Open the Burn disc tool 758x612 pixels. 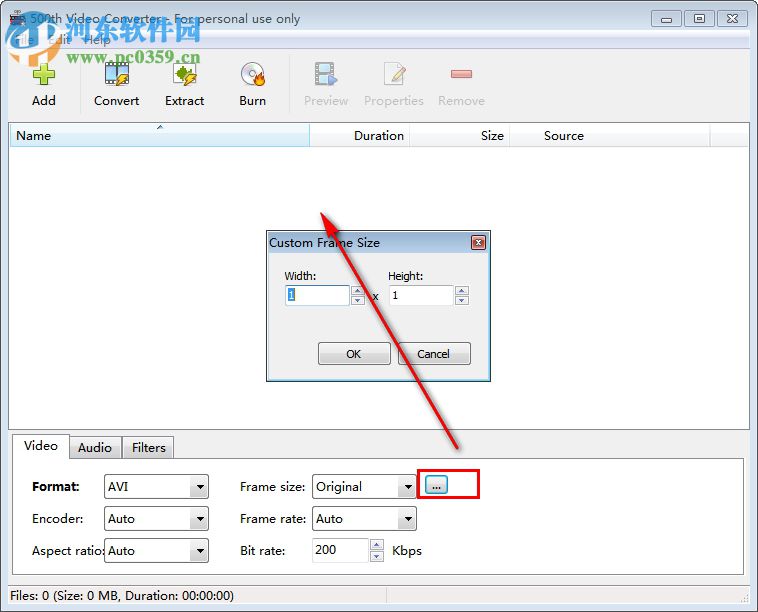click(253, 85)
